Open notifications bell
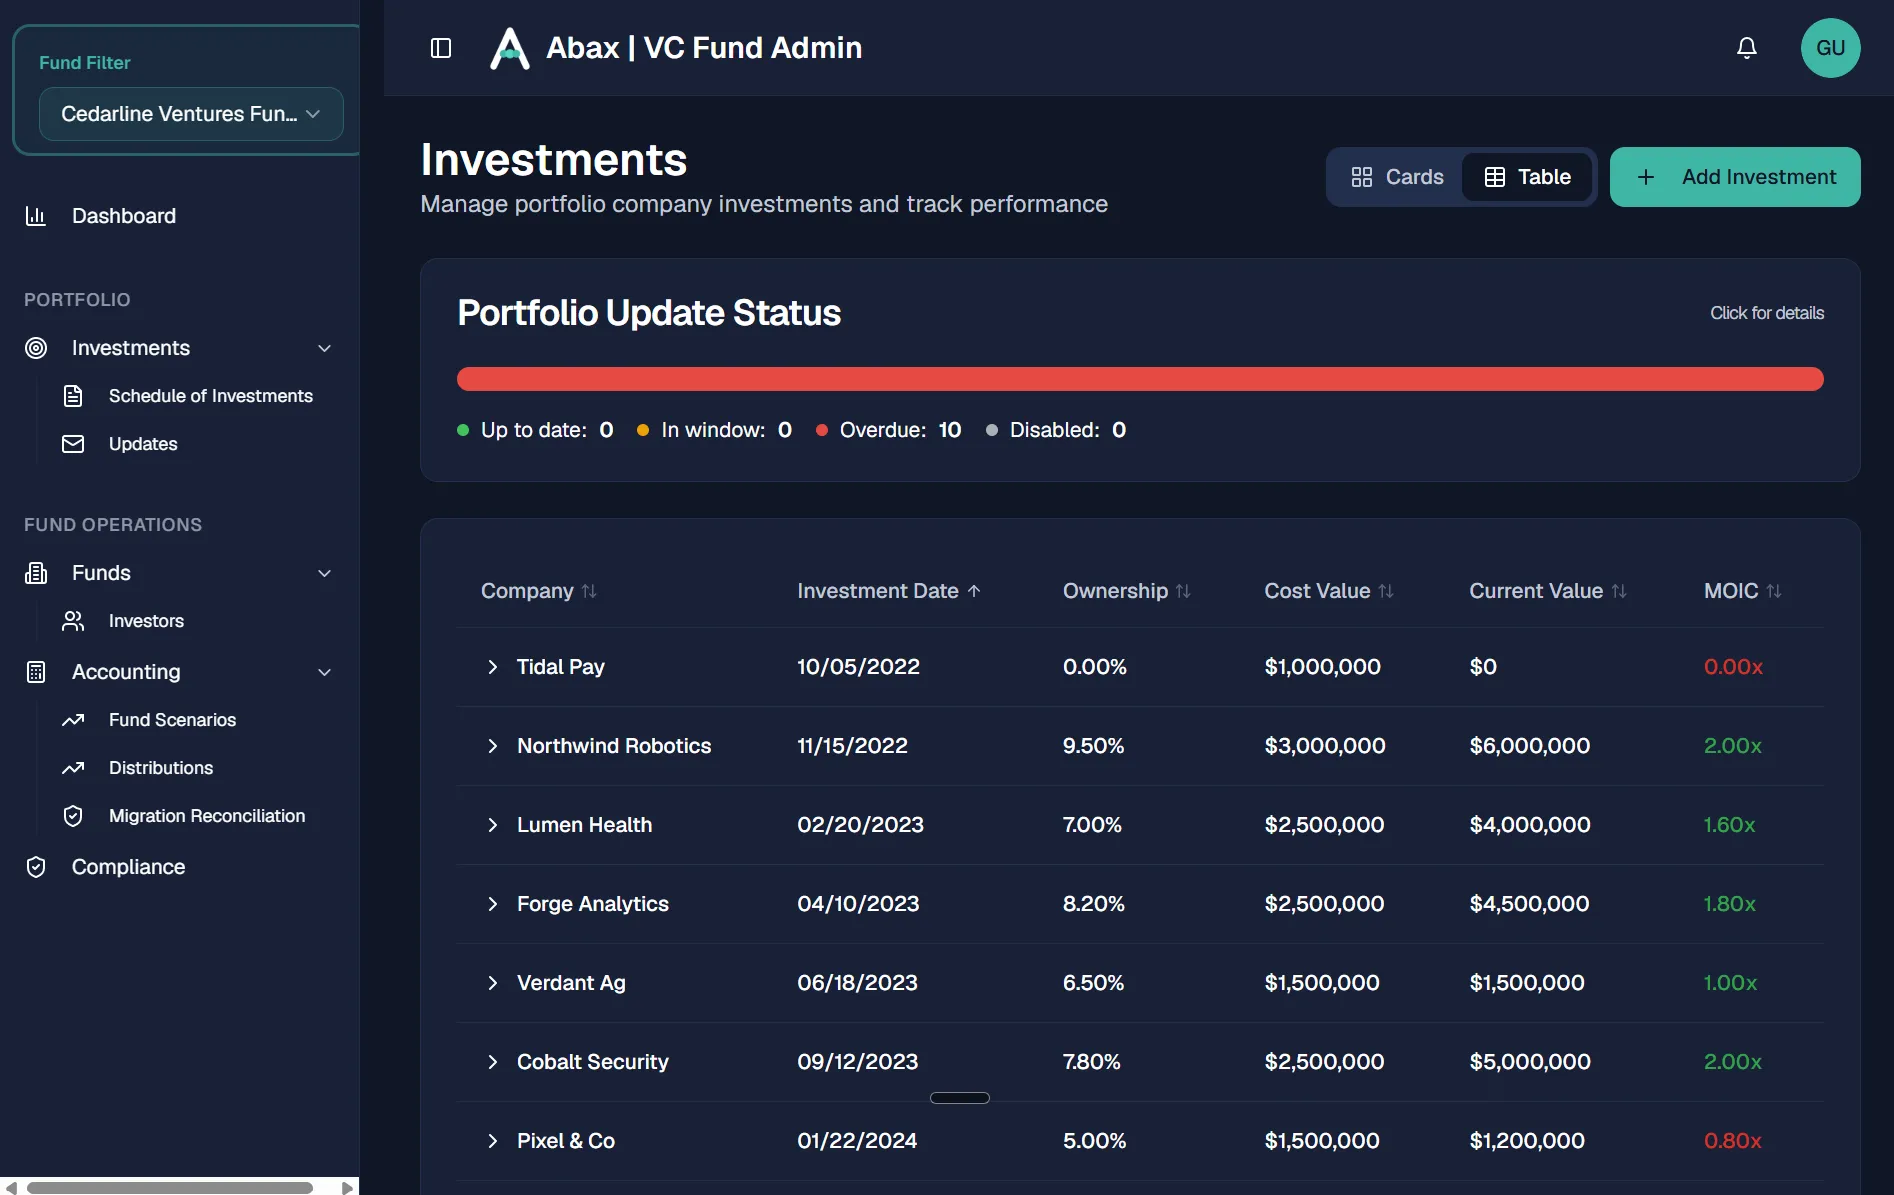This screenshot has height=1195, width=1894. pyautogui.click(x=1747, y=48)
